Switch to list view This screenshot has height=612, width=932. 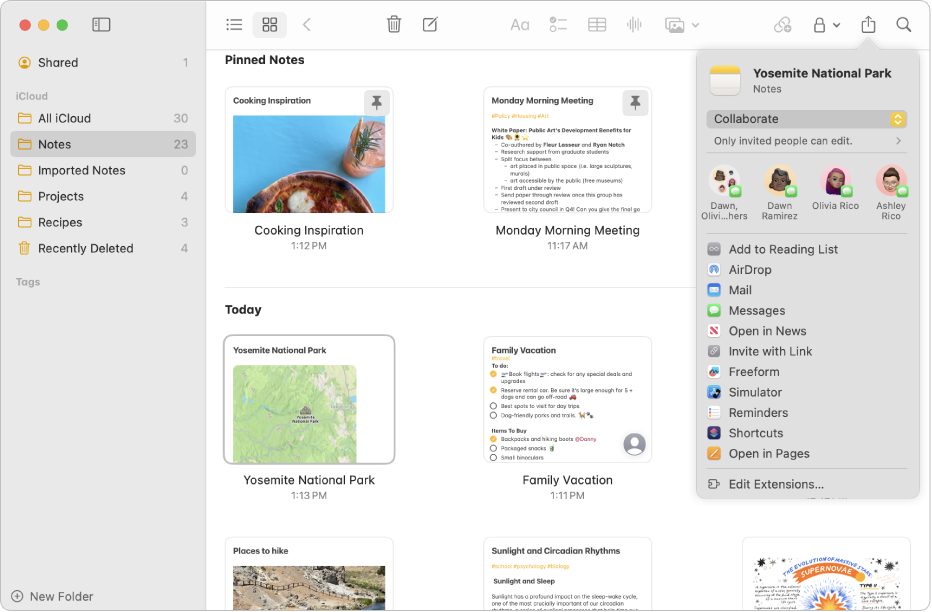[x=234, y=25]
